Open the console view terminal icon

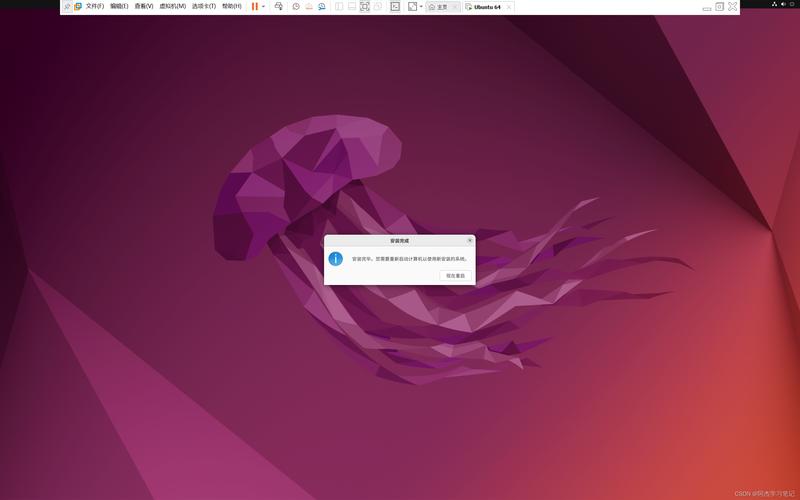click(395, 7)
